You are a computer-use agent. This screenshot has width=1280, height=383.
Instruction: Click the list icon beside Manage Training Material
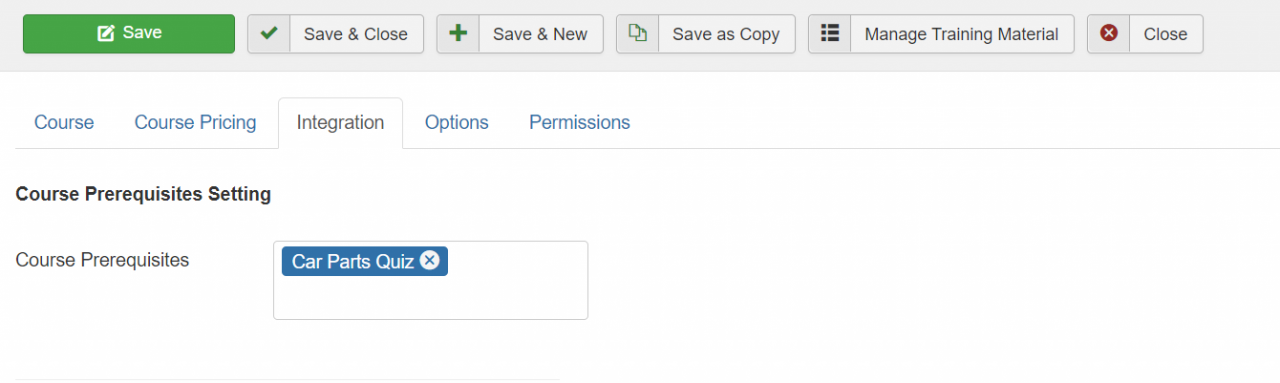click(x=829, y=33)
